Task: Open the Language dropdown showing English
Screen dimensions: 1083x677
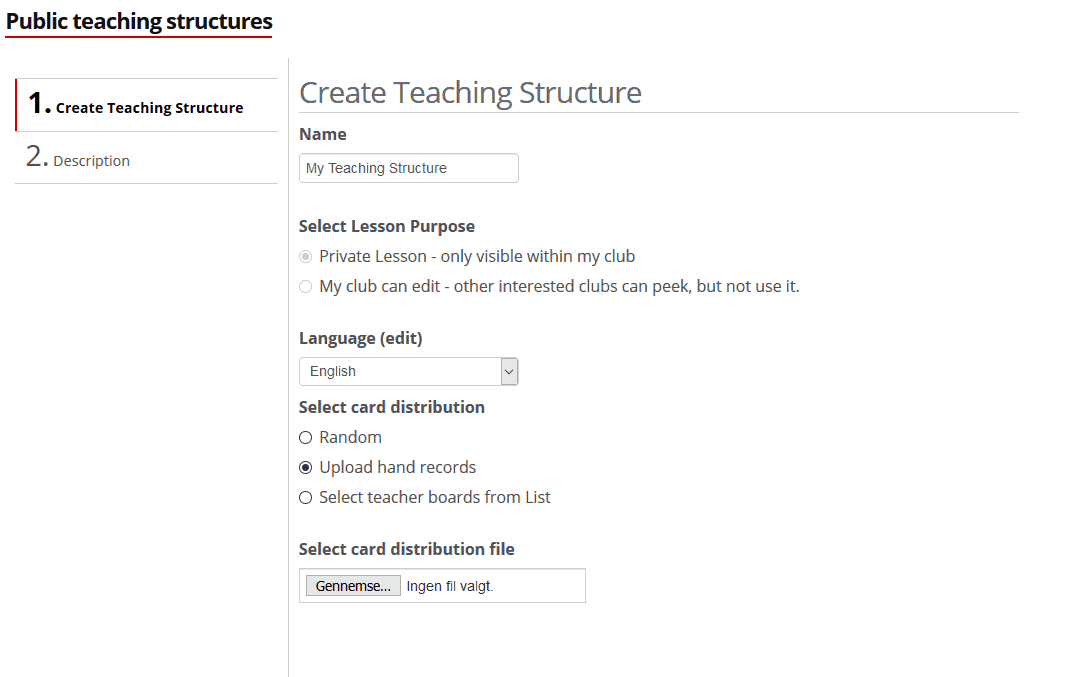Action: coord(400,371)
